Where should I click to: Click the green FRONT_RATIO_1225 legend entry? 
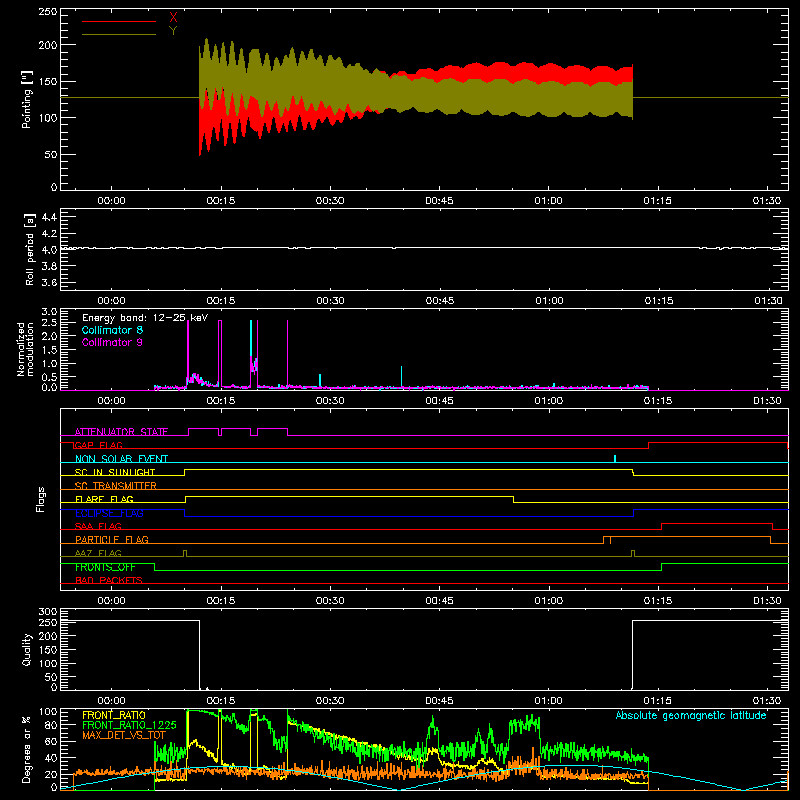[129, 725]
